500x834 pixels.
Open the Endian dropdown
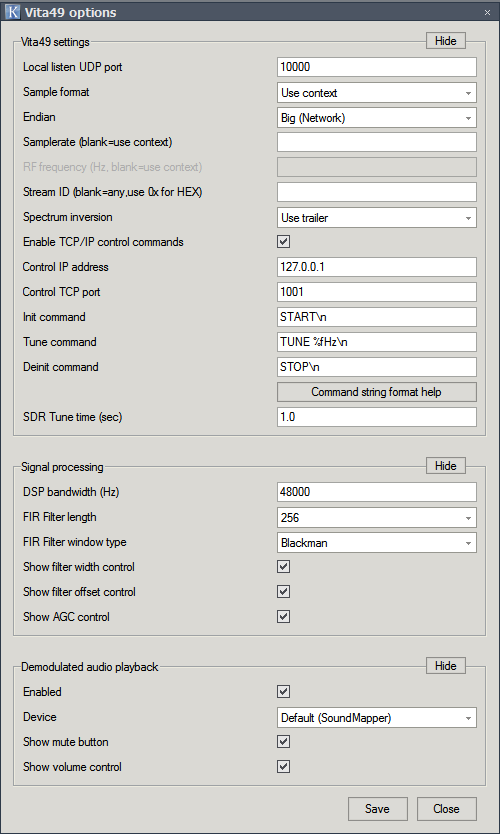point(377,118)
